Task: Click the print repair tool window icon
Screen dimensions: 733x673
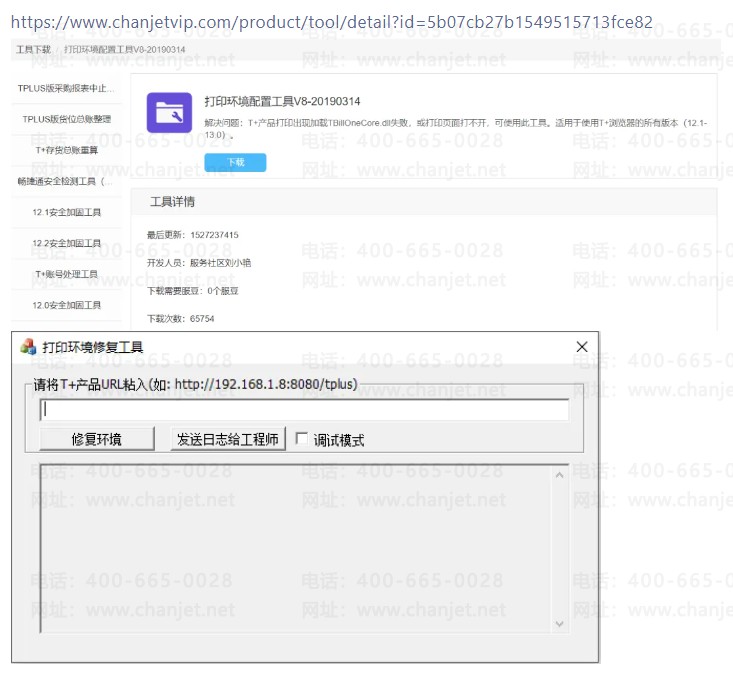Action: tap(28, 347)
